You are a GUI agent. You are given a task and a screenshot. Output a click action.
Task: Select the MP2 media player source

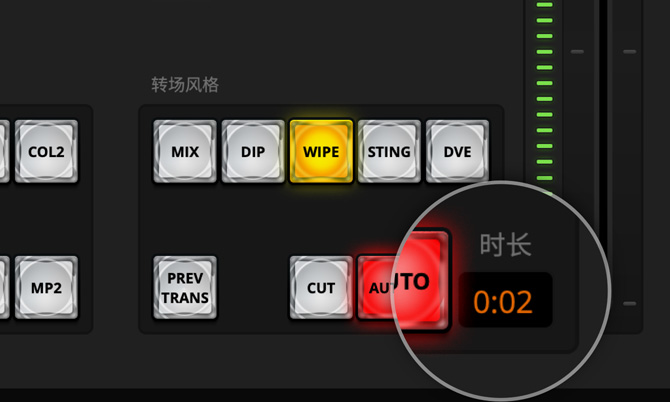pos(46,288)
